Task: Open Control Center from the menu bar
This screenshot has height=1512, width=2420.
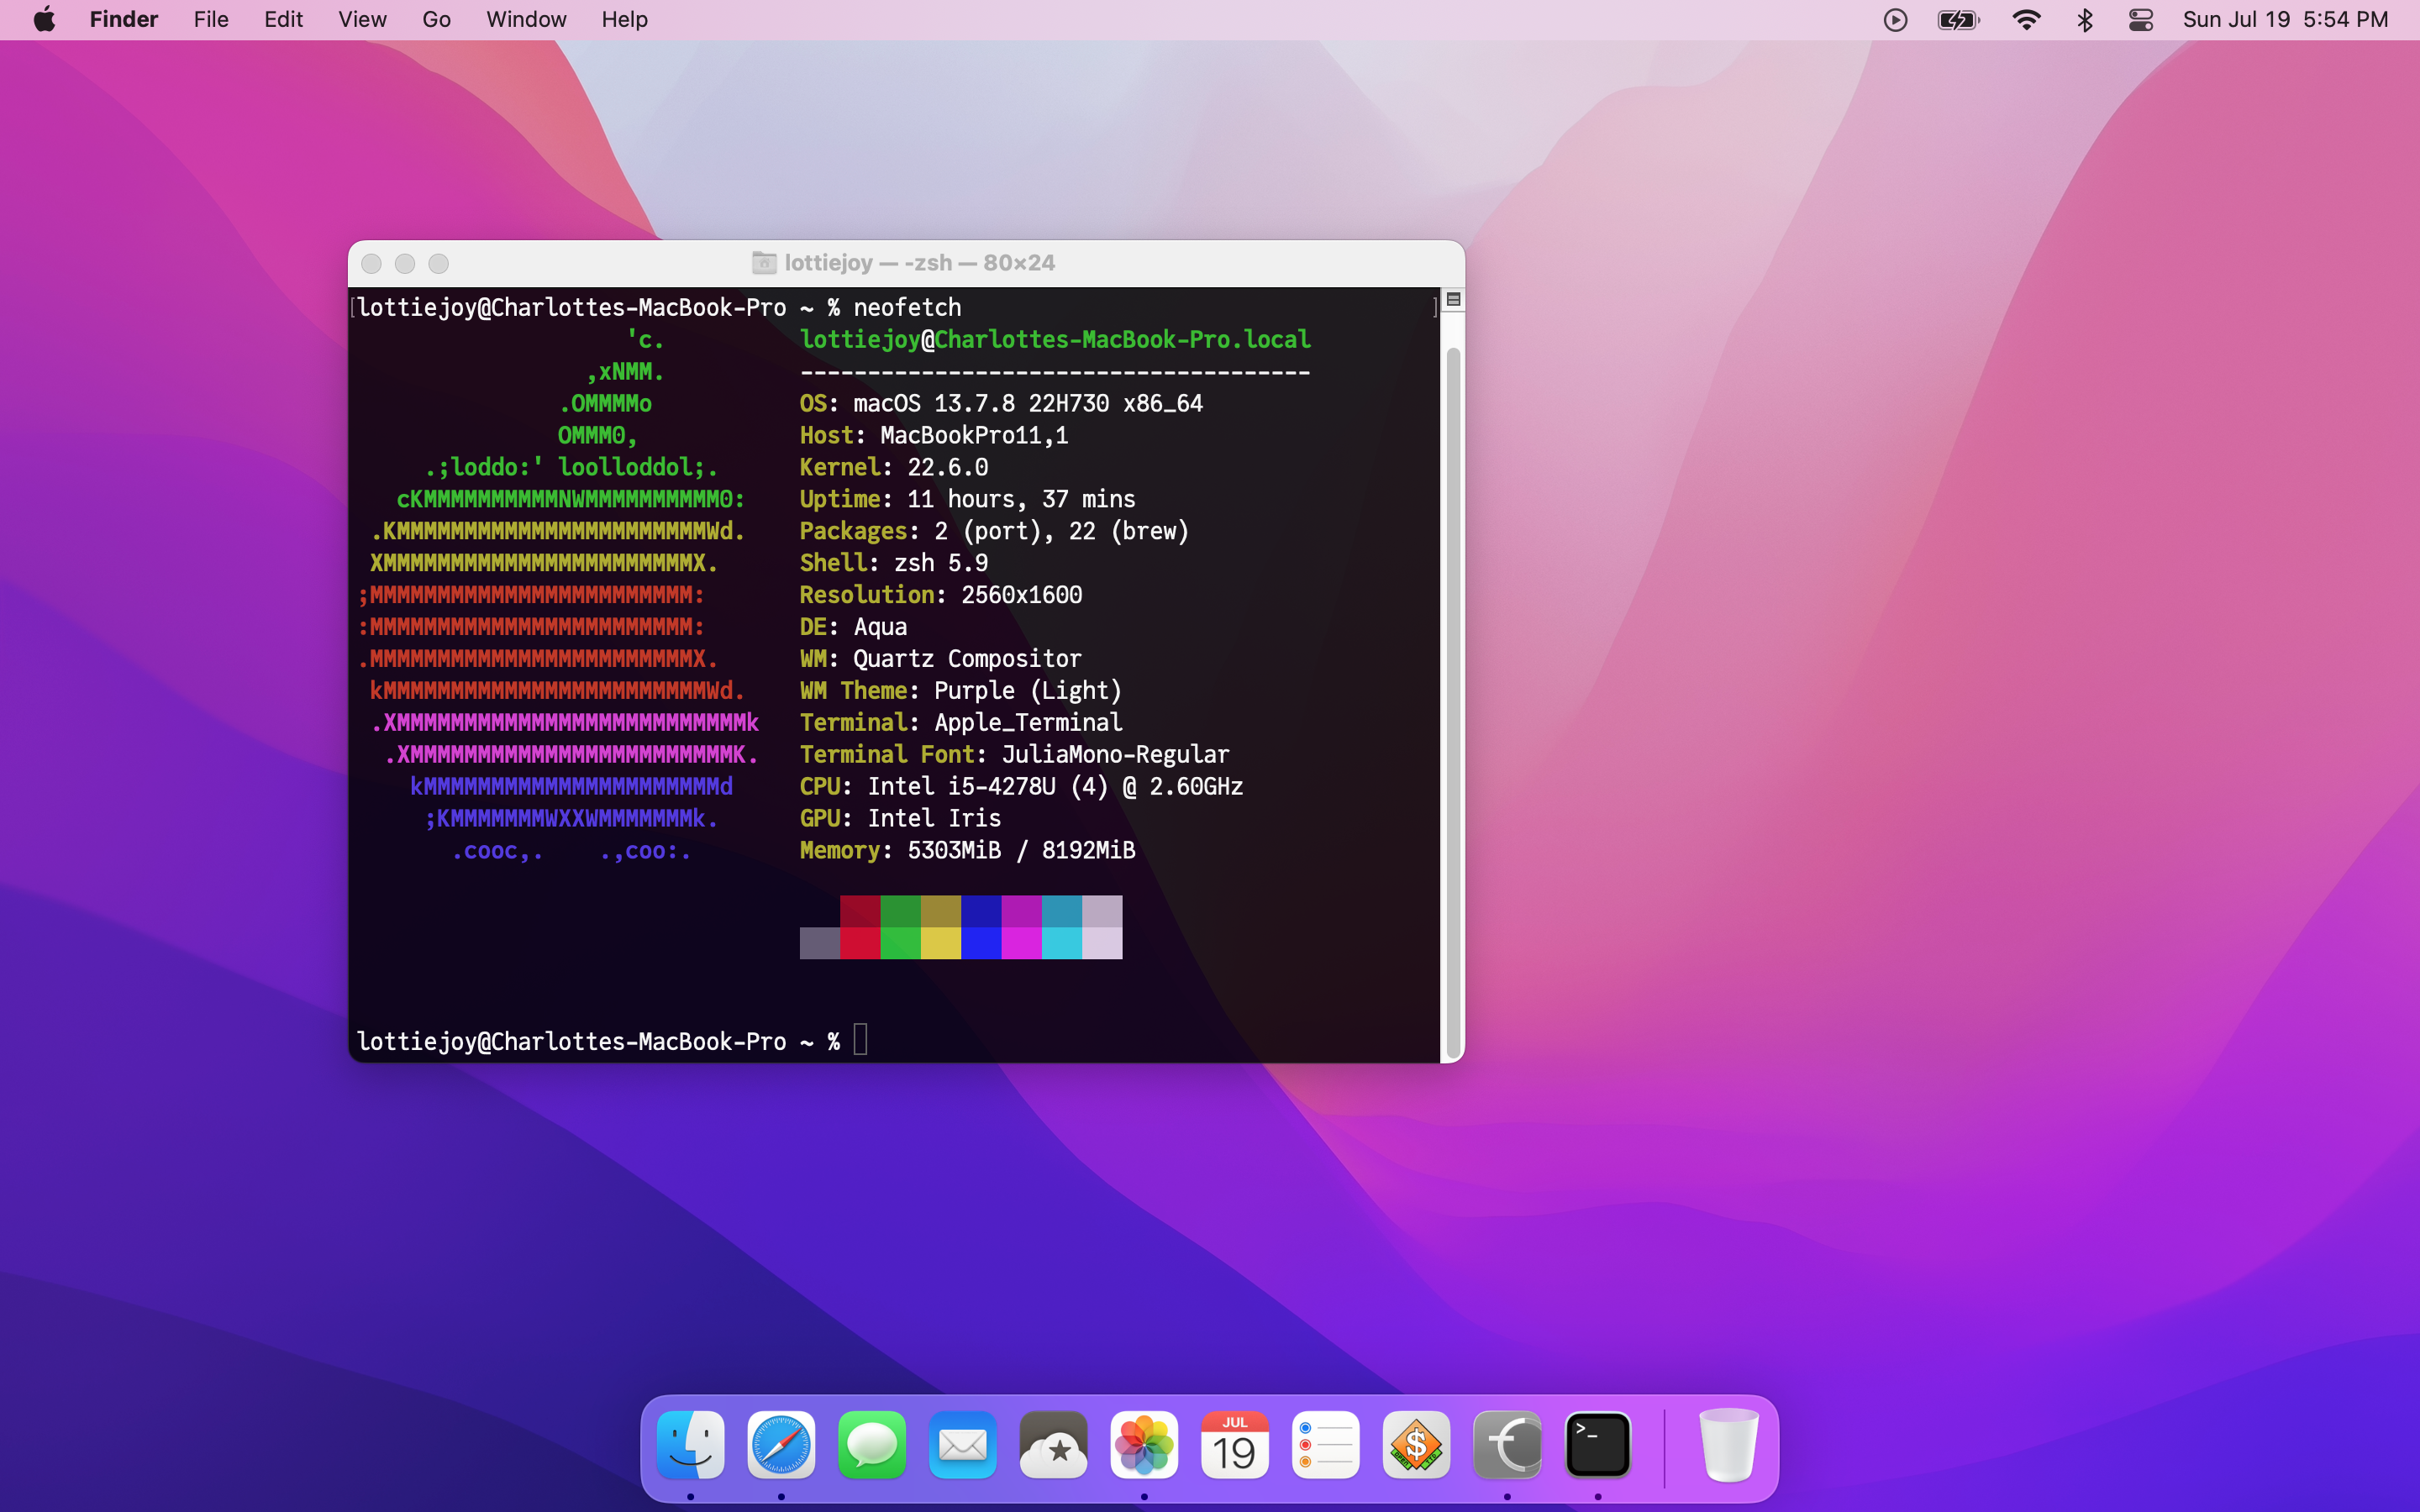Action: click(x=2141, y=20)
